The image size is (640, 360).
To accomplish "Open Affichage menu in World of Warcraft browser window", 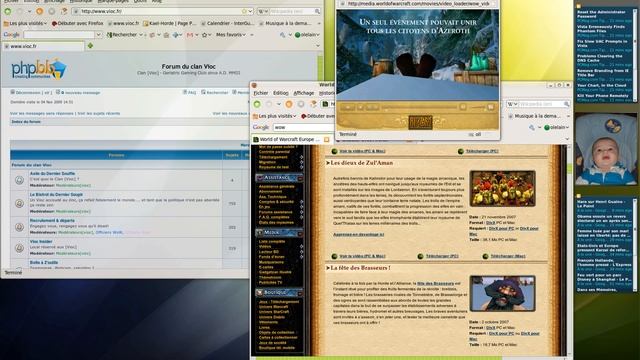I will 304,93.
